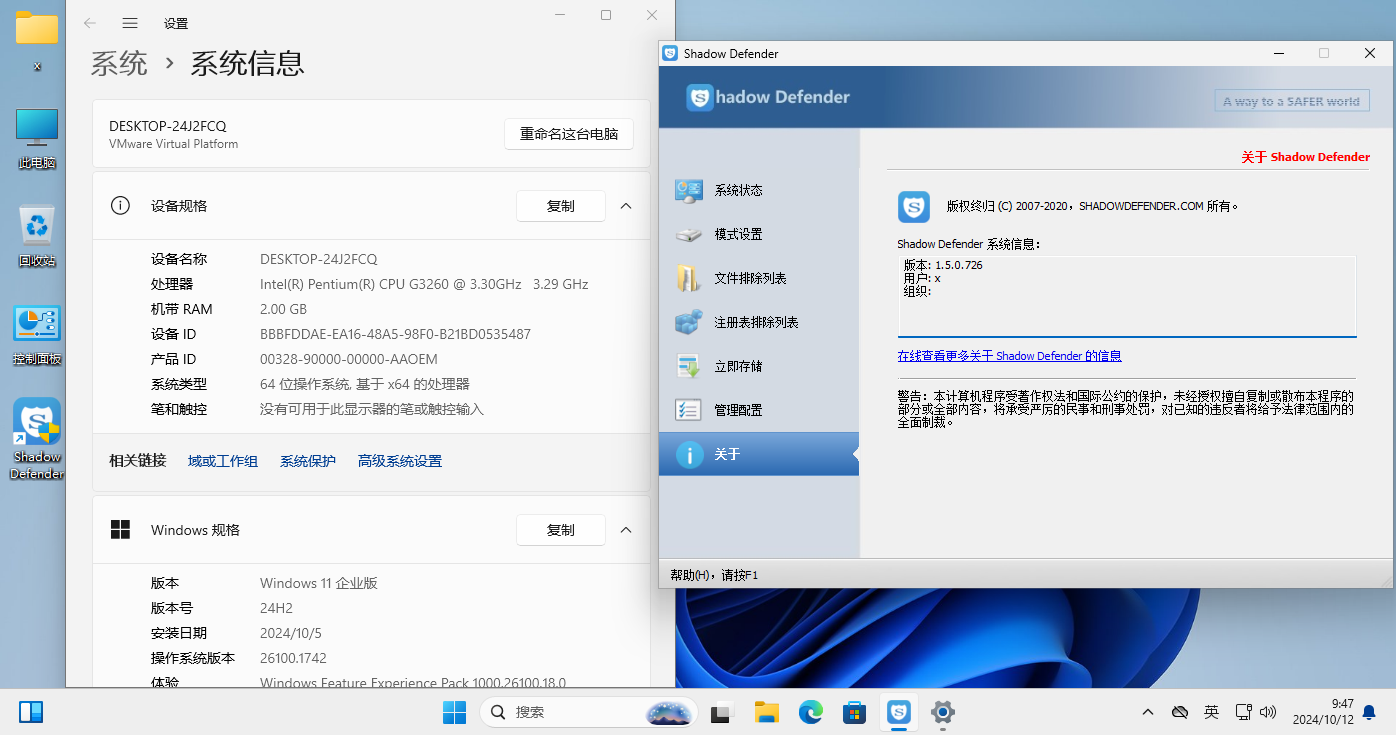
Task: Open Settings hamburger navigation menu
Action: pos(130,23)
